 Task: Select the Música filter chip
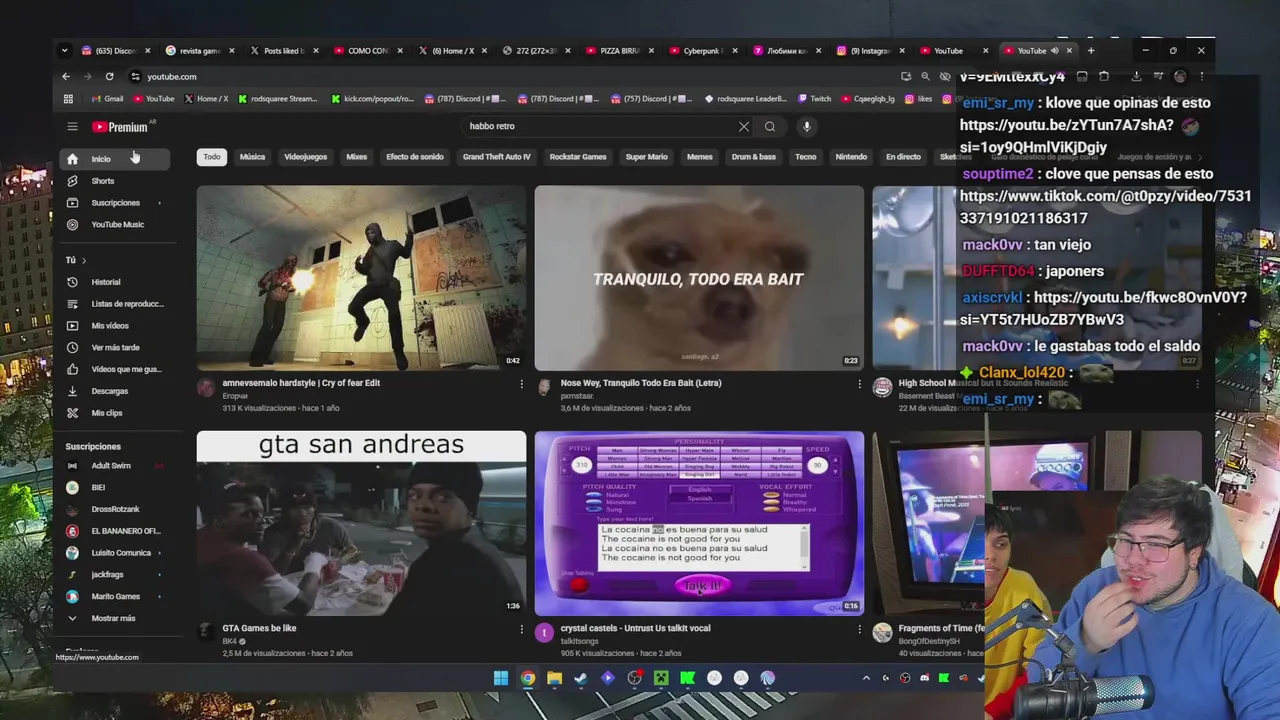point(252,157)
